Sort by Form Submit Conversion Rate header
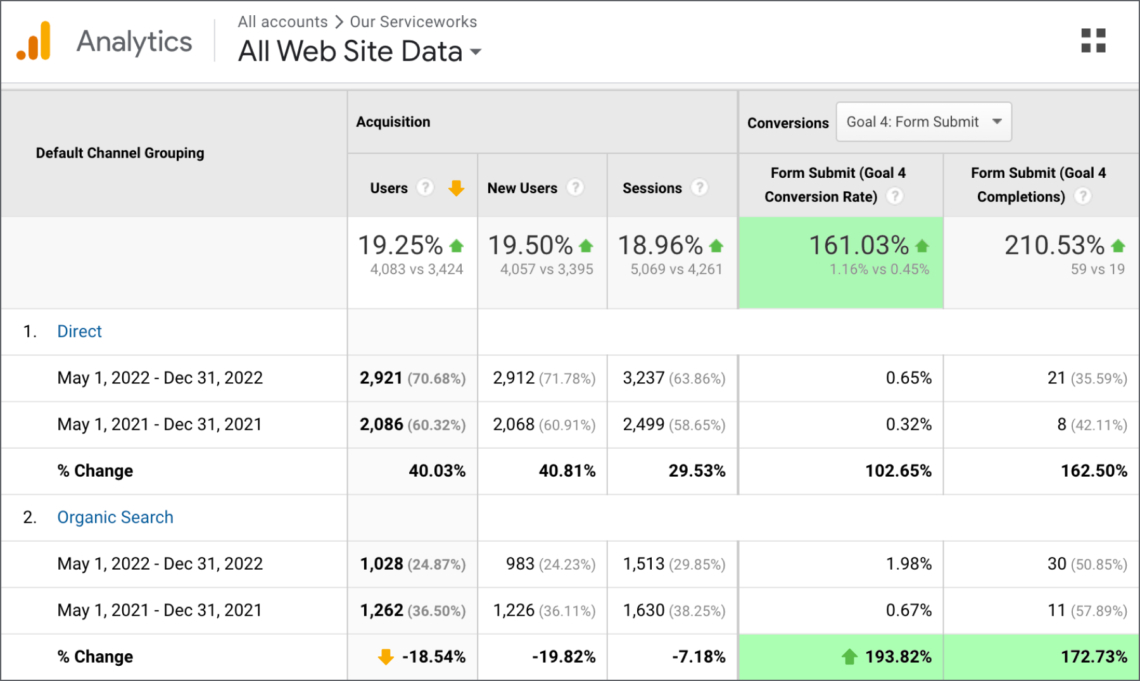This screenshot has width=1140, height=681. point(824,185)
